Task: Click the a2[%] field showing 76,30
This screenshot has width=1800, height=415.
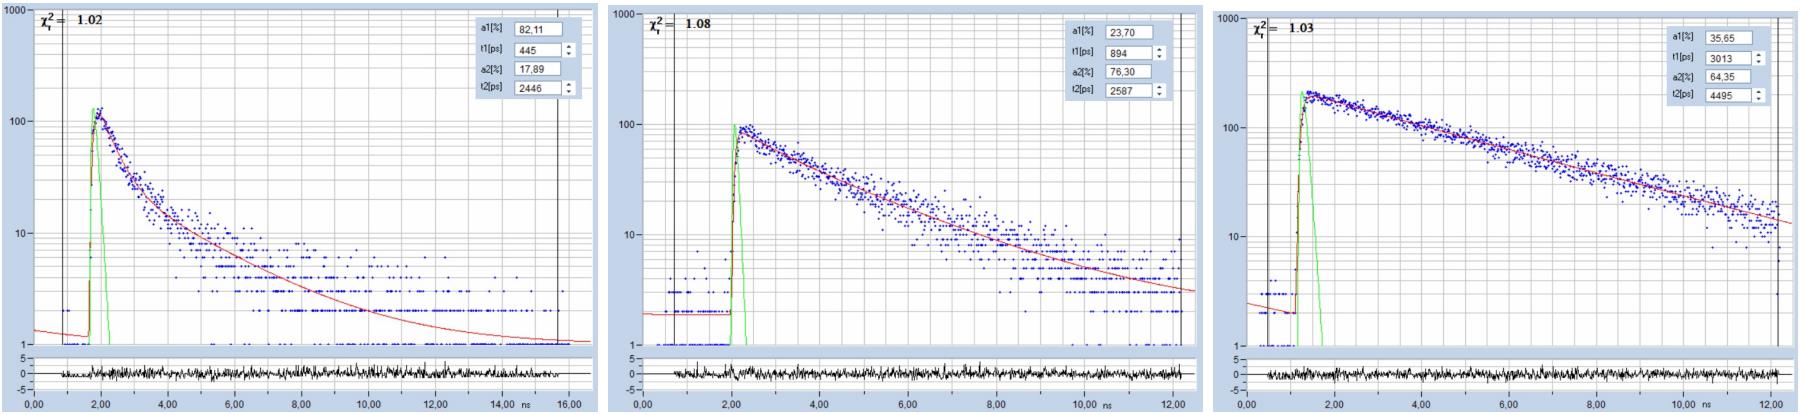Action: click(x=1128, y=72)
